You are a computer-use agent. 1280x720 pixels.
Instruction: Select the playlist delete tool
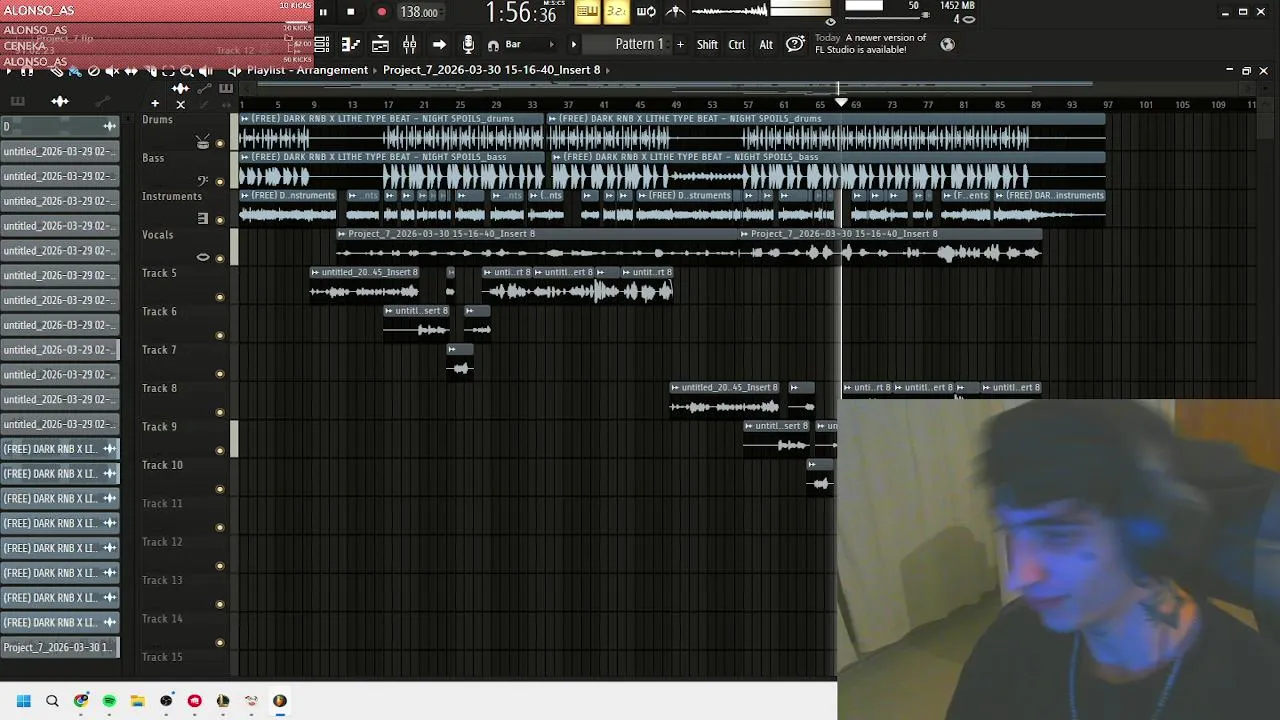coord(94,71)
